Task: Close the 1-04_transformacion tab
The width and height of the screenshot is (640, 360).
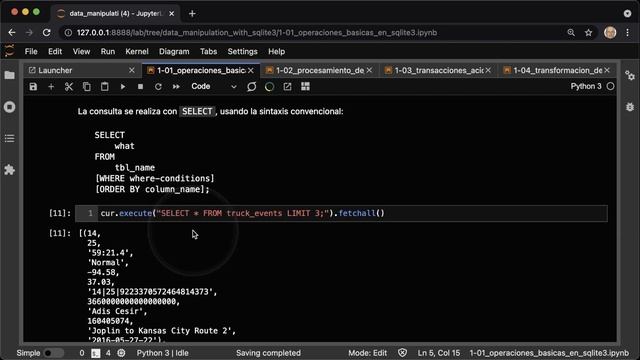Action: point(607,71)
